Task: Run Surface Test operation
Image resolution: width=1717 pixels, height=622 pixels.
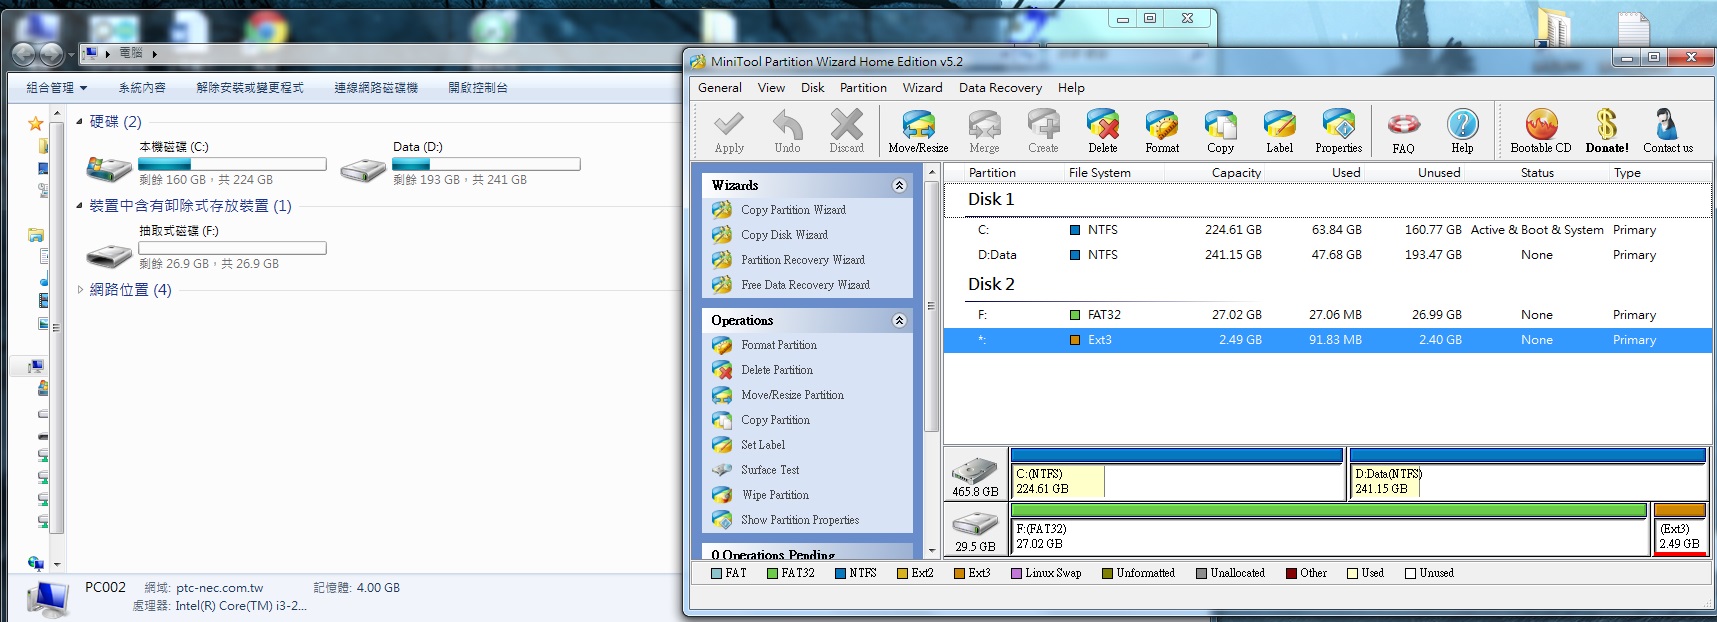Action: pos(769,470)
